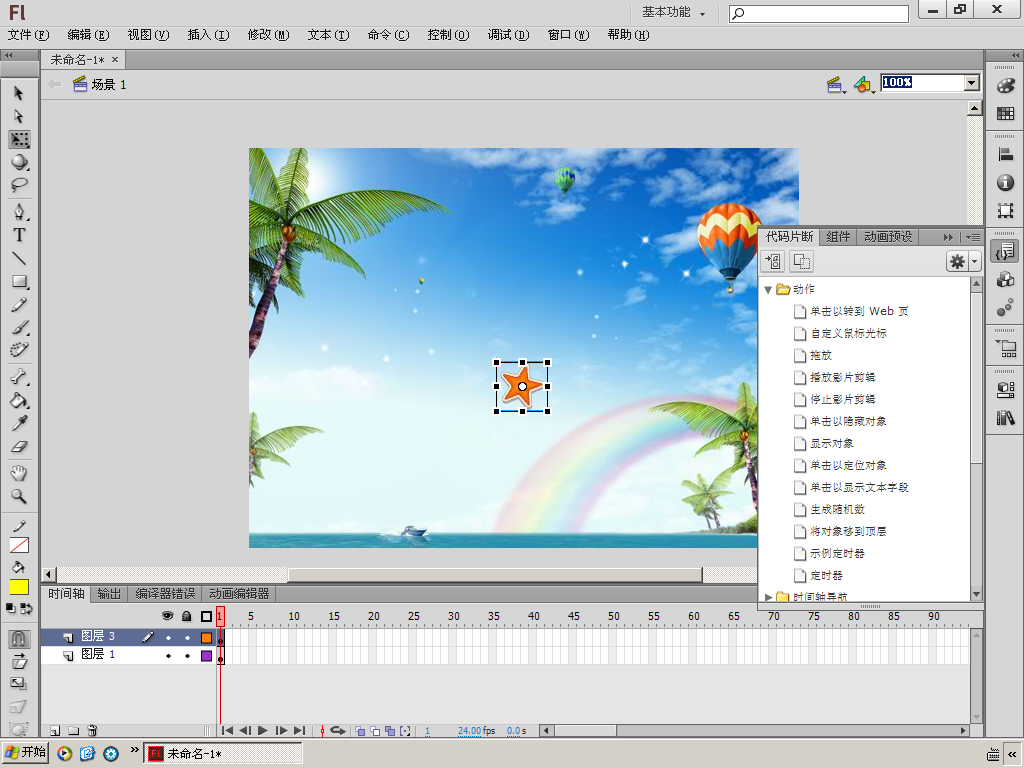Delete selected layer with trash icon

tap(92, 731)
